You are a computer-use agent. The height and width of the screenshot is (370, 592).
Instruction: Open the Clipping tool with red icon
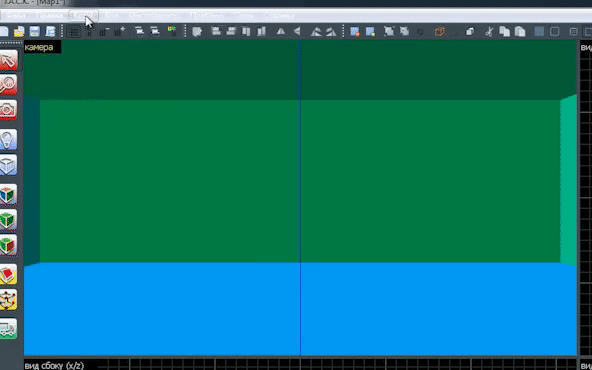pos(8,274)
